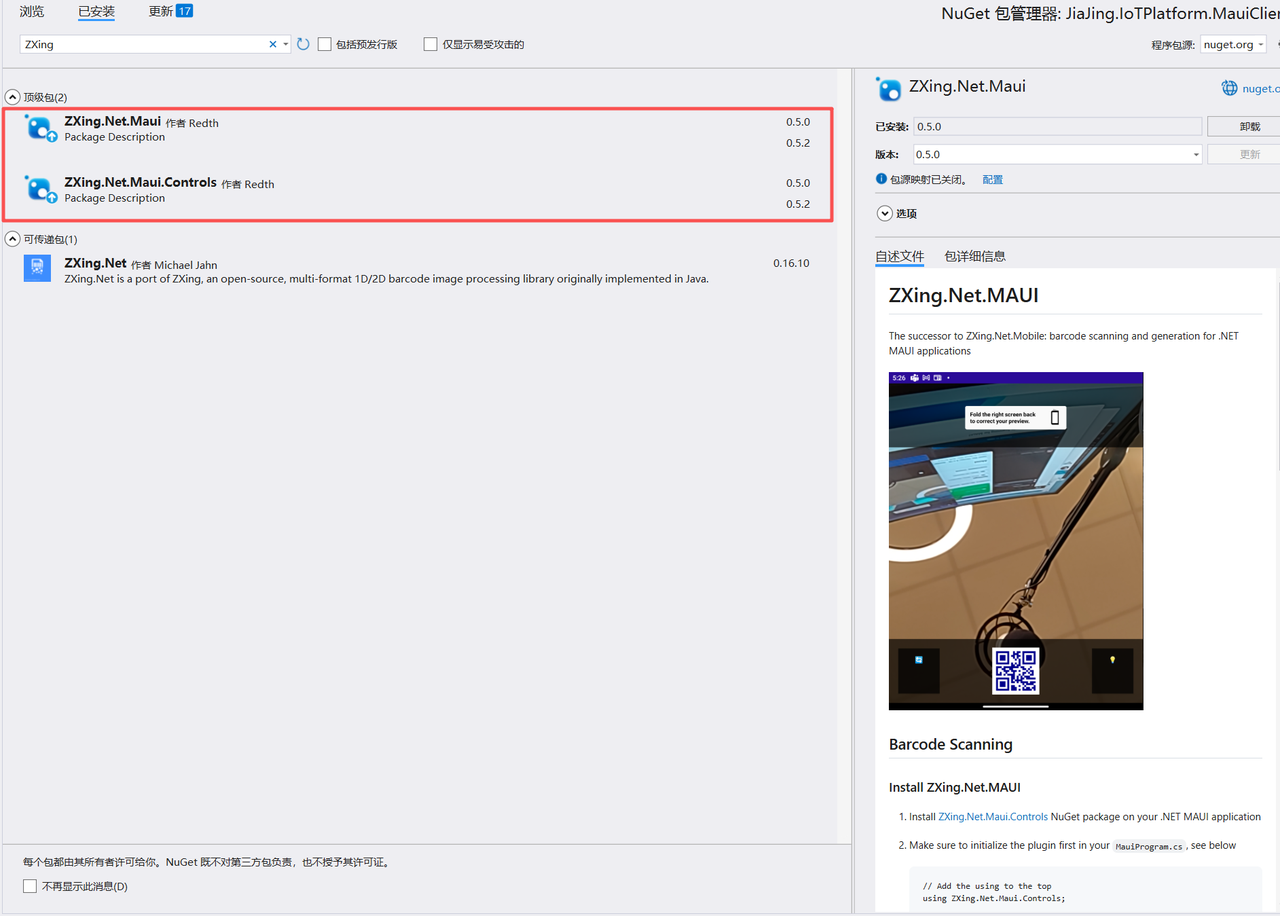The image size is (1280, 916).
Task: Click the barcode scanner preview image
Action: [1016, 541]
